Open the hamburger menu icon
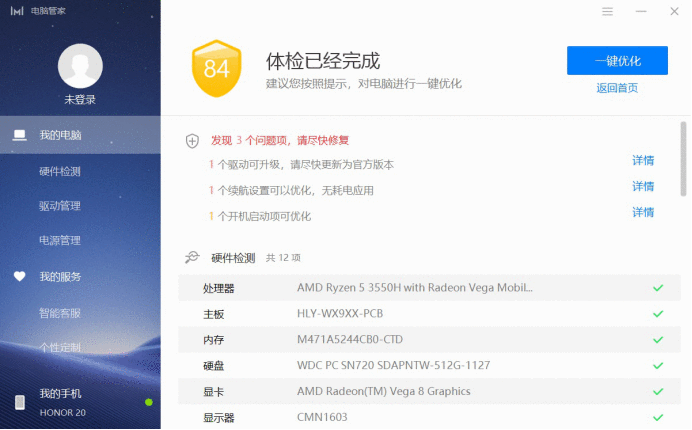Screen dimensions: 692x430 coord(607,11)
